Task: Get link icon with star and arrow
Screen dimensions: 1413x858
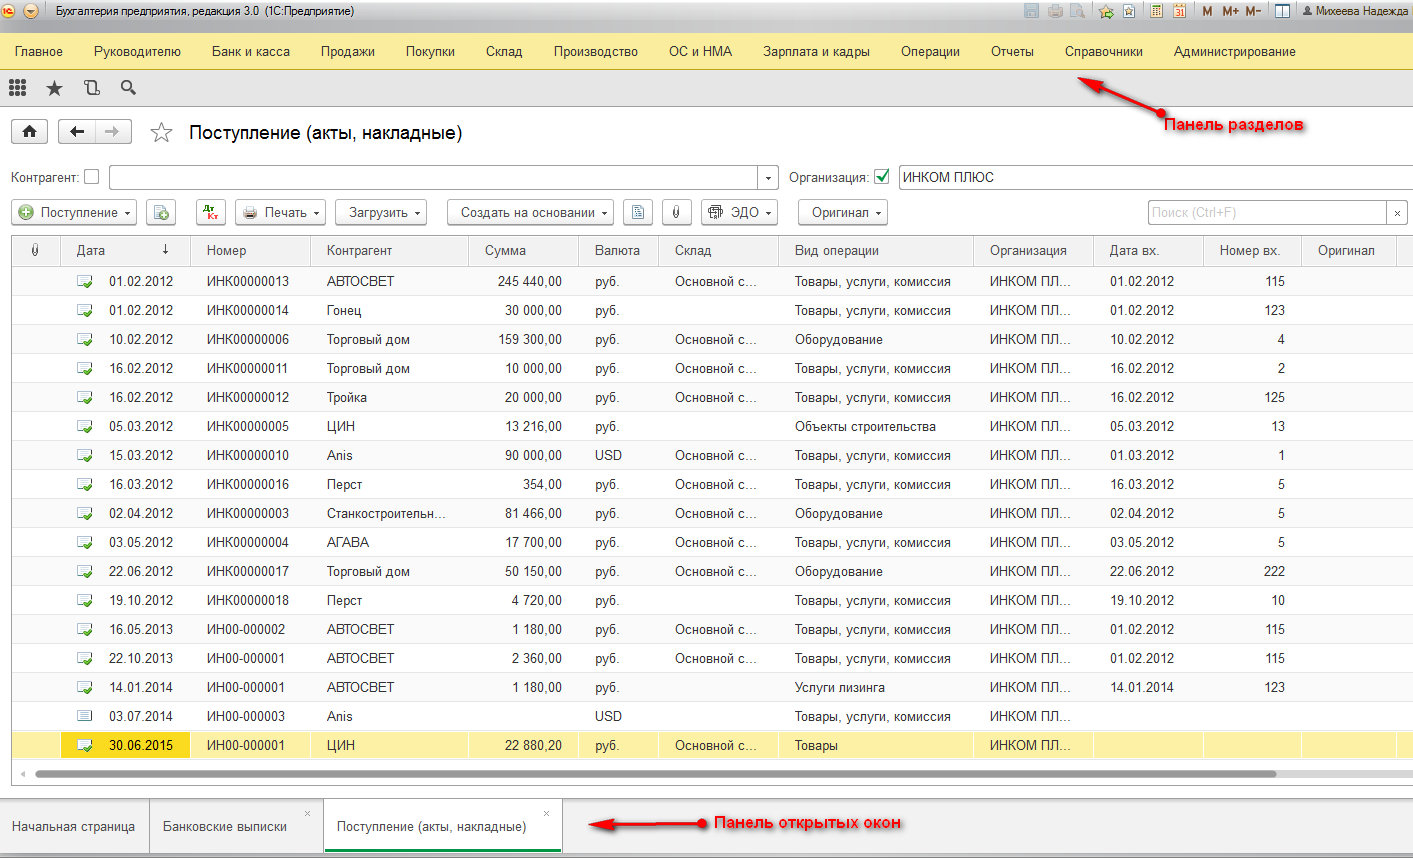Action: coord(1106,11)
